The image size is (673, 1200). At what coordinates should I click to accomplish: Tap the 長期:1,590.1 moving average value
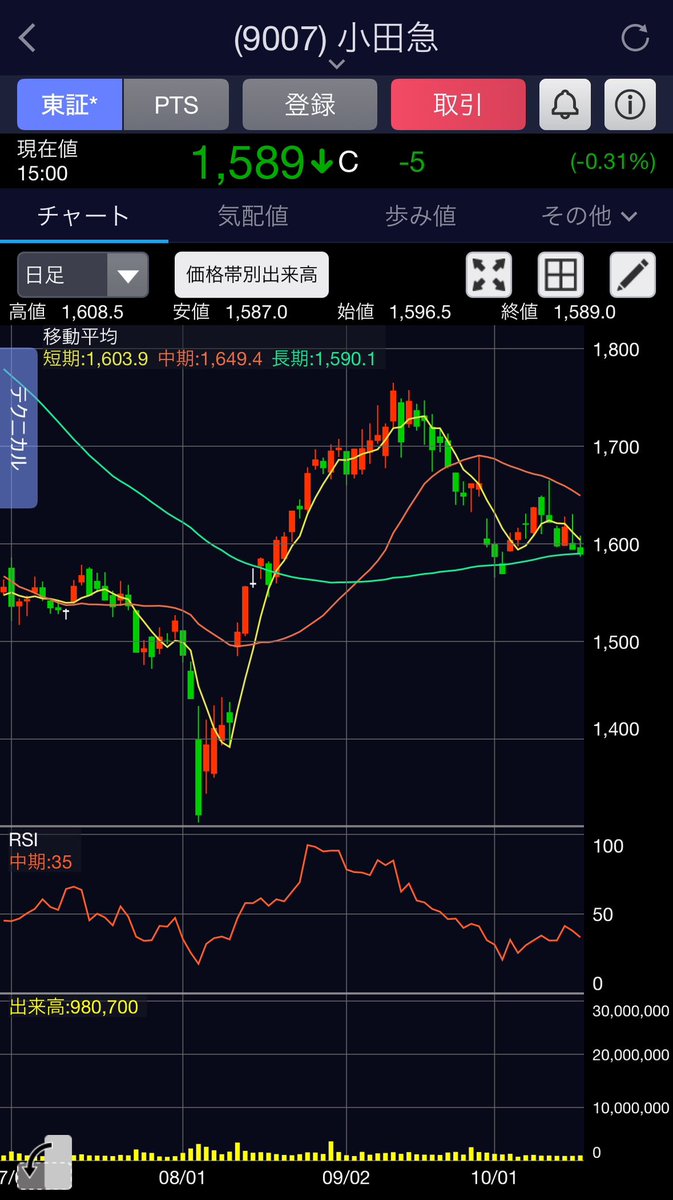(x=322, y=358)
